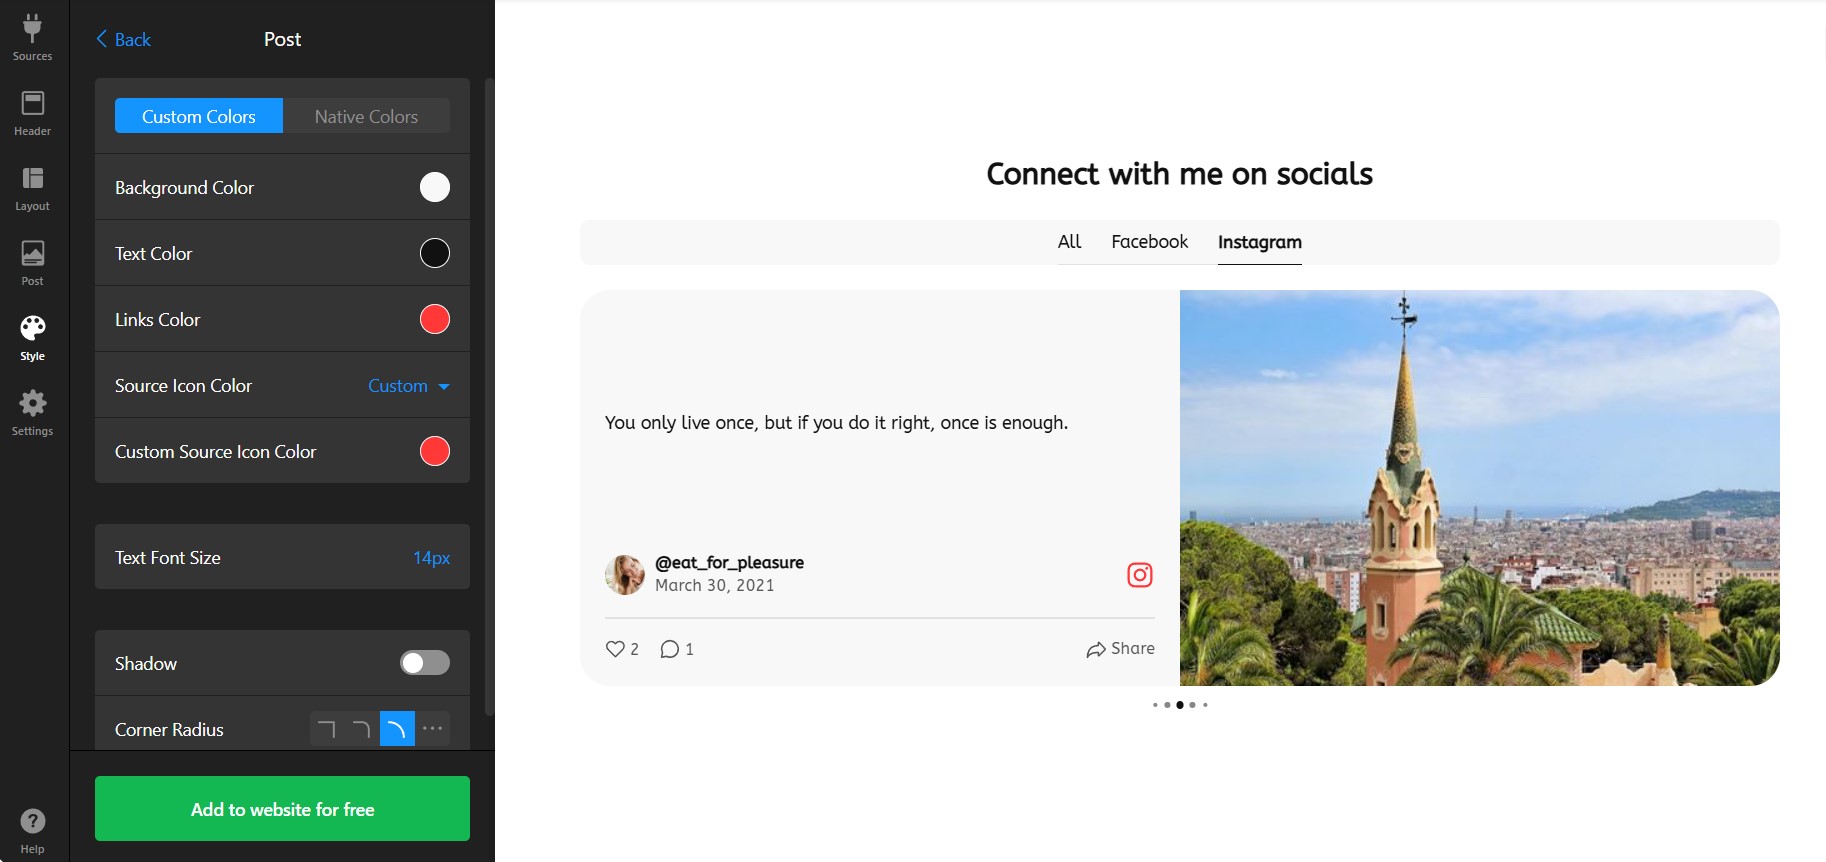
Task: Click the comment bubble icon
Action: [x=669, y=649]
